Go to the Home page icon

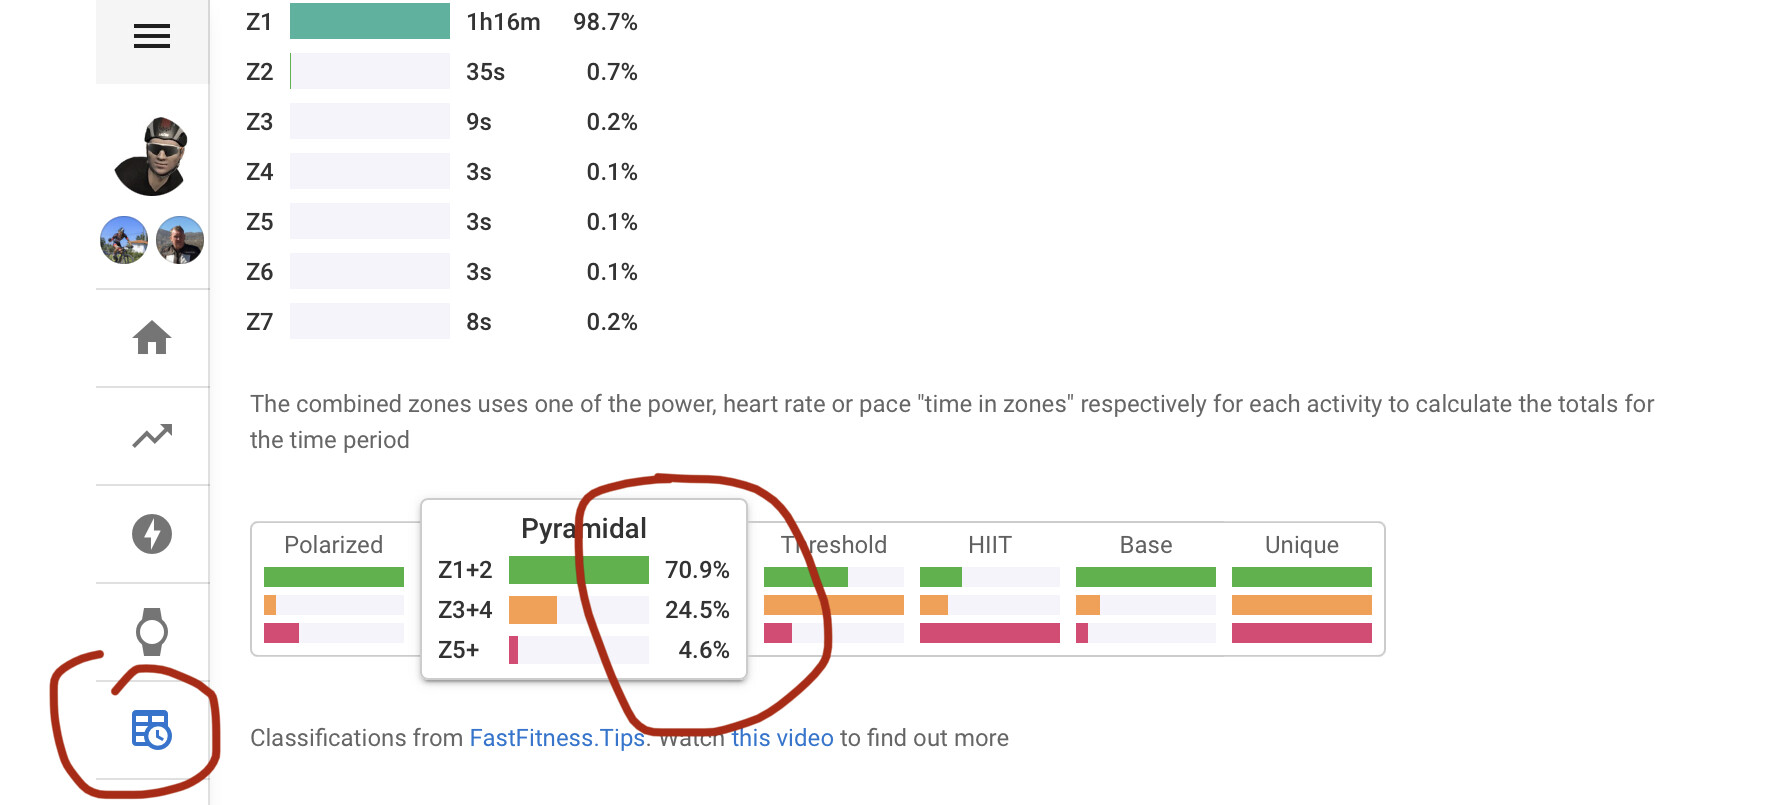(152, 338)
